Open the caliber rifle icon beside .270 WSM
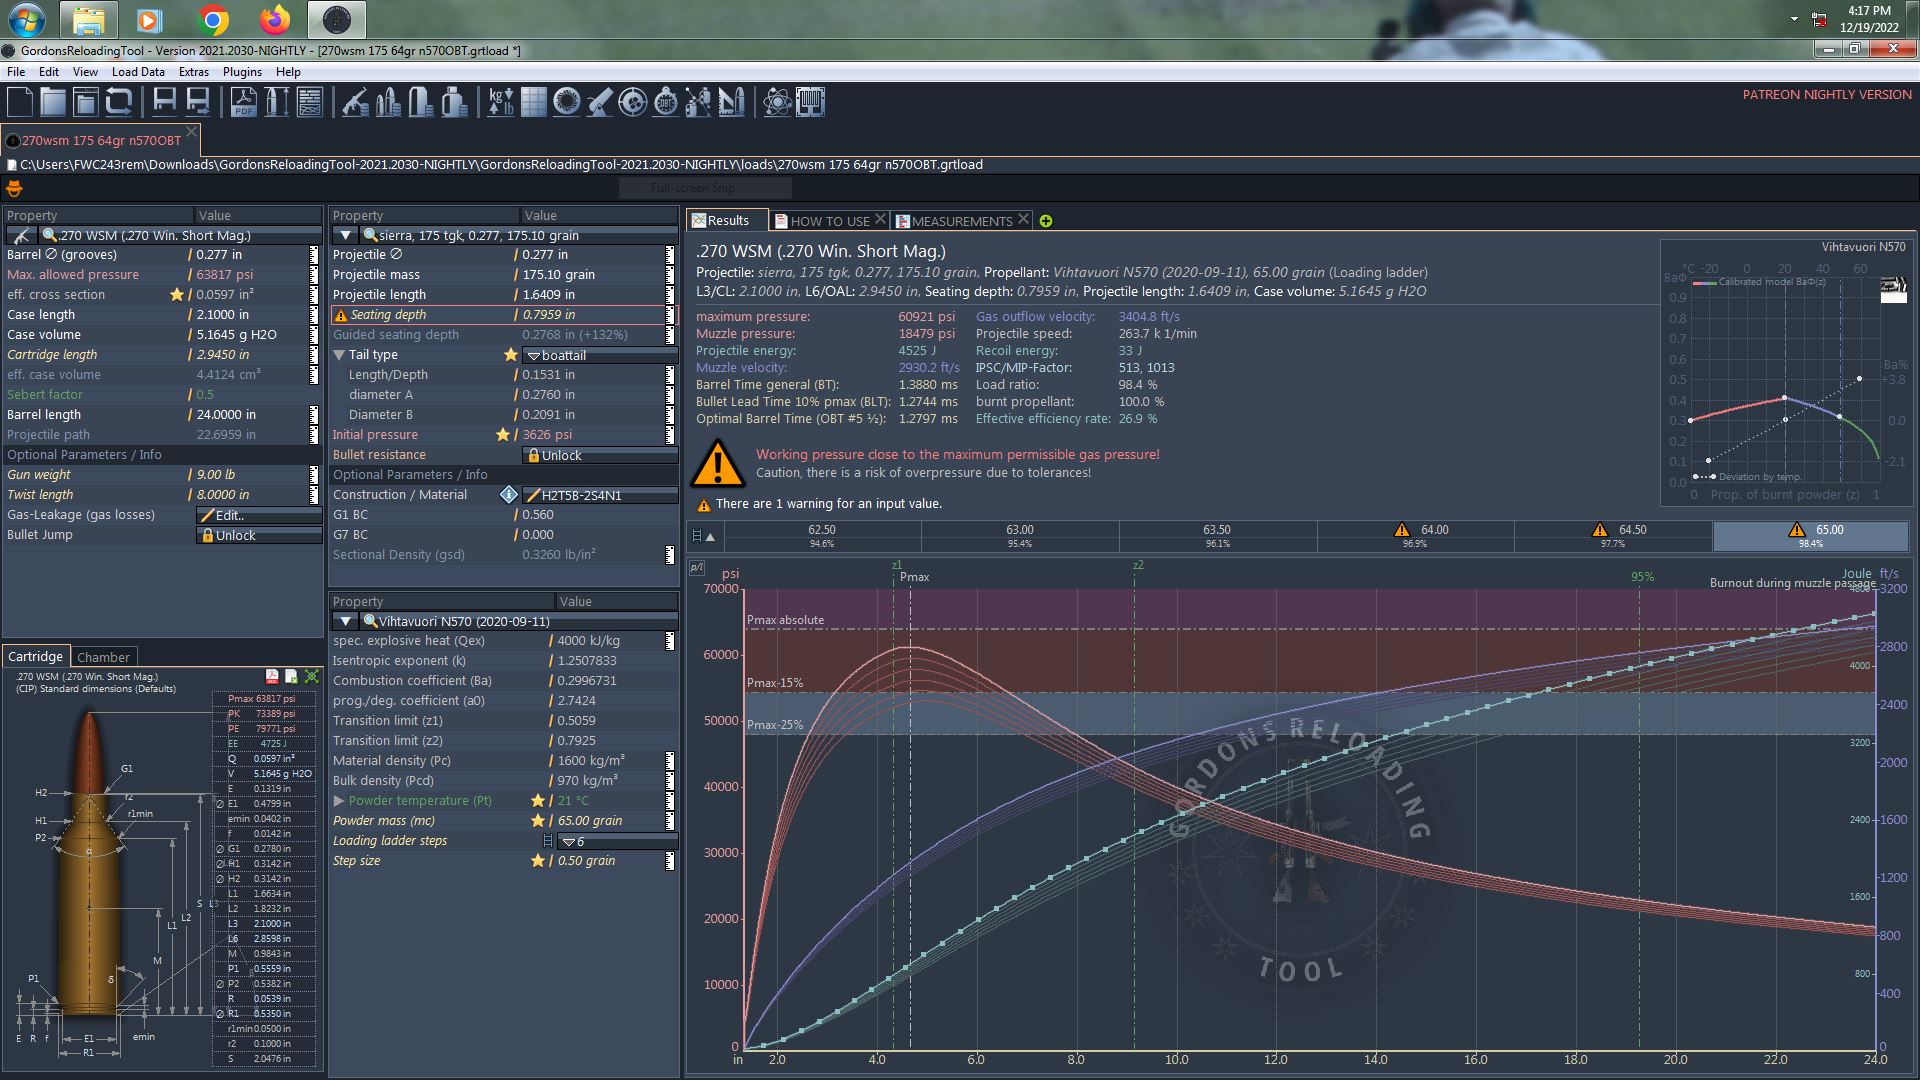The width and height of the screenshot is (1920, 1080). click(x=21, y=236)
